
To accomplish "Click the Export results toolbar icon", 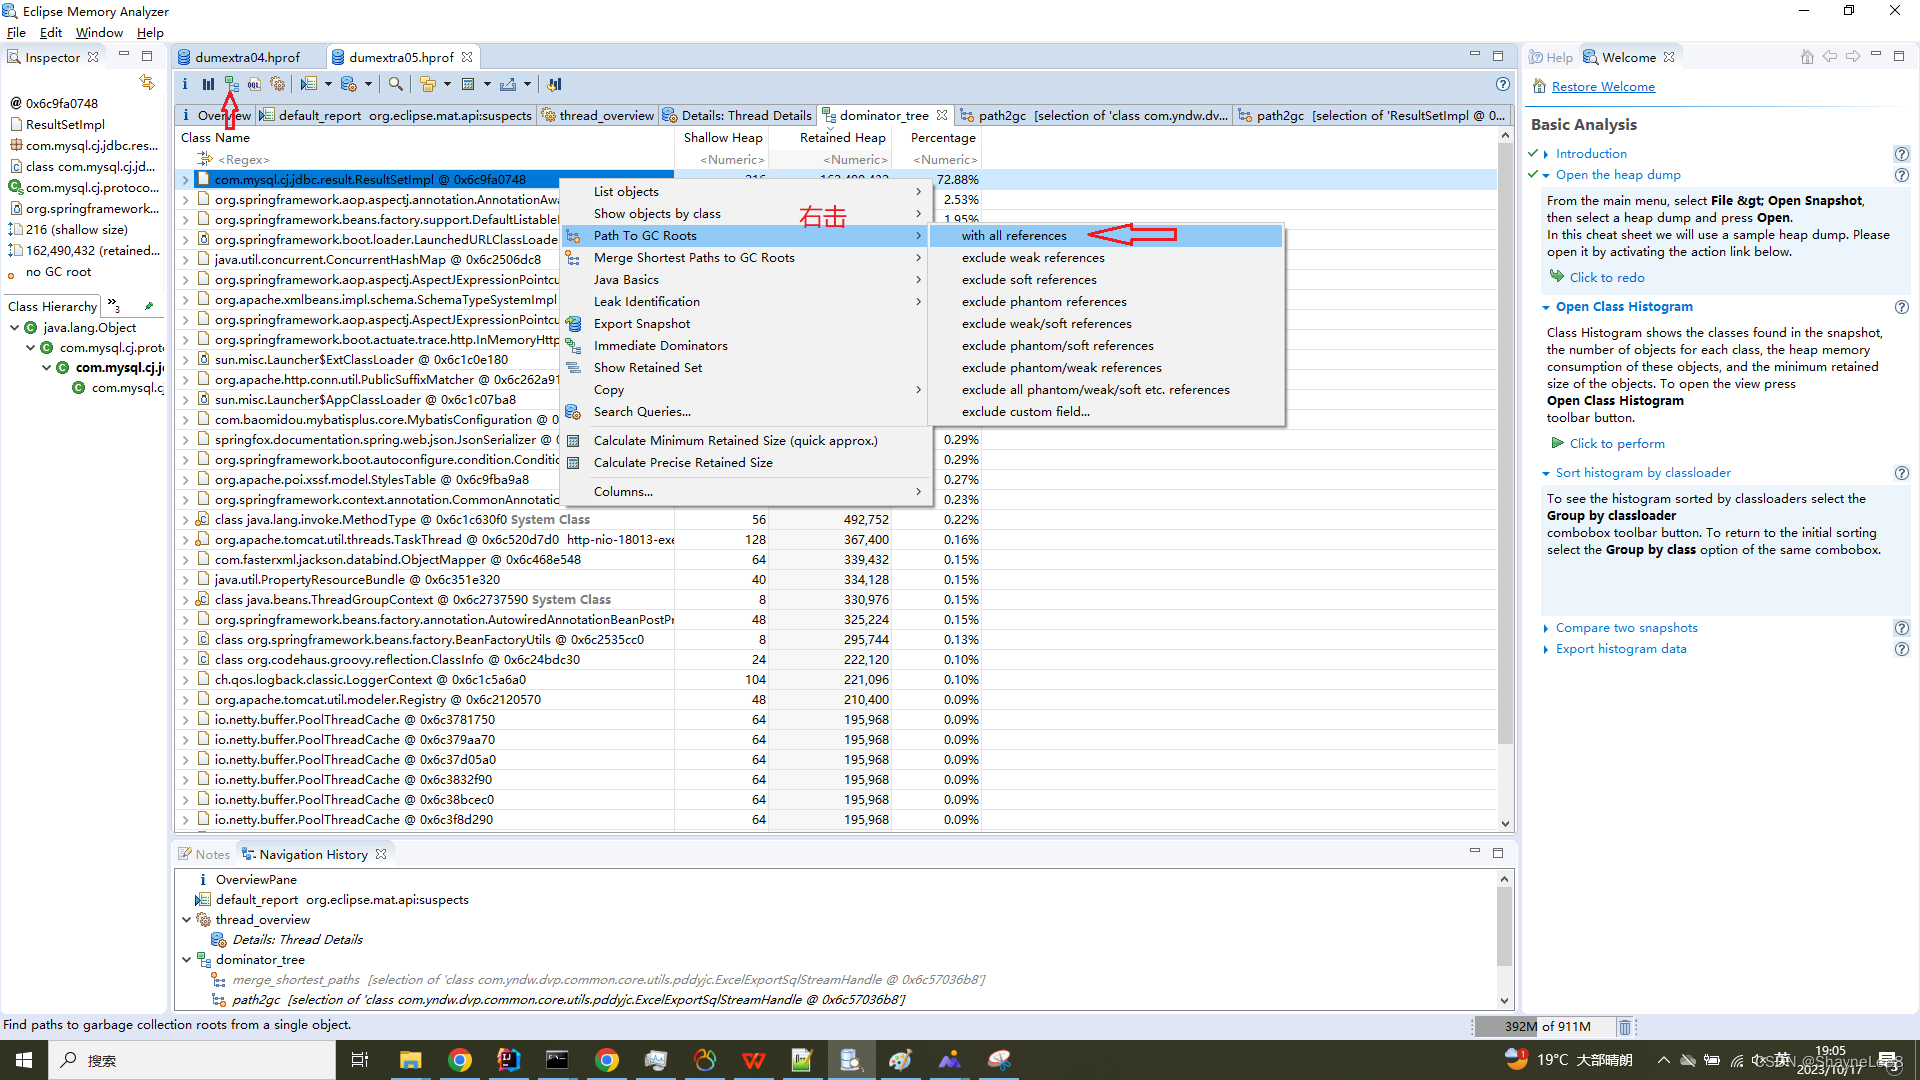I will pos(508,85).
